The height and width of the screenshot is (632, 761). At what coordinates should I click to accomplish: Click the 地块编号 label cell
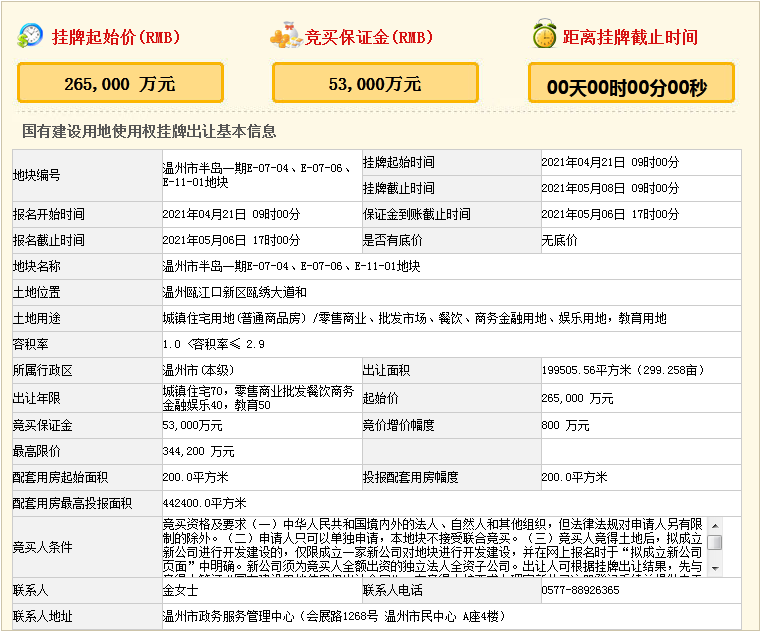pos(87,175)
